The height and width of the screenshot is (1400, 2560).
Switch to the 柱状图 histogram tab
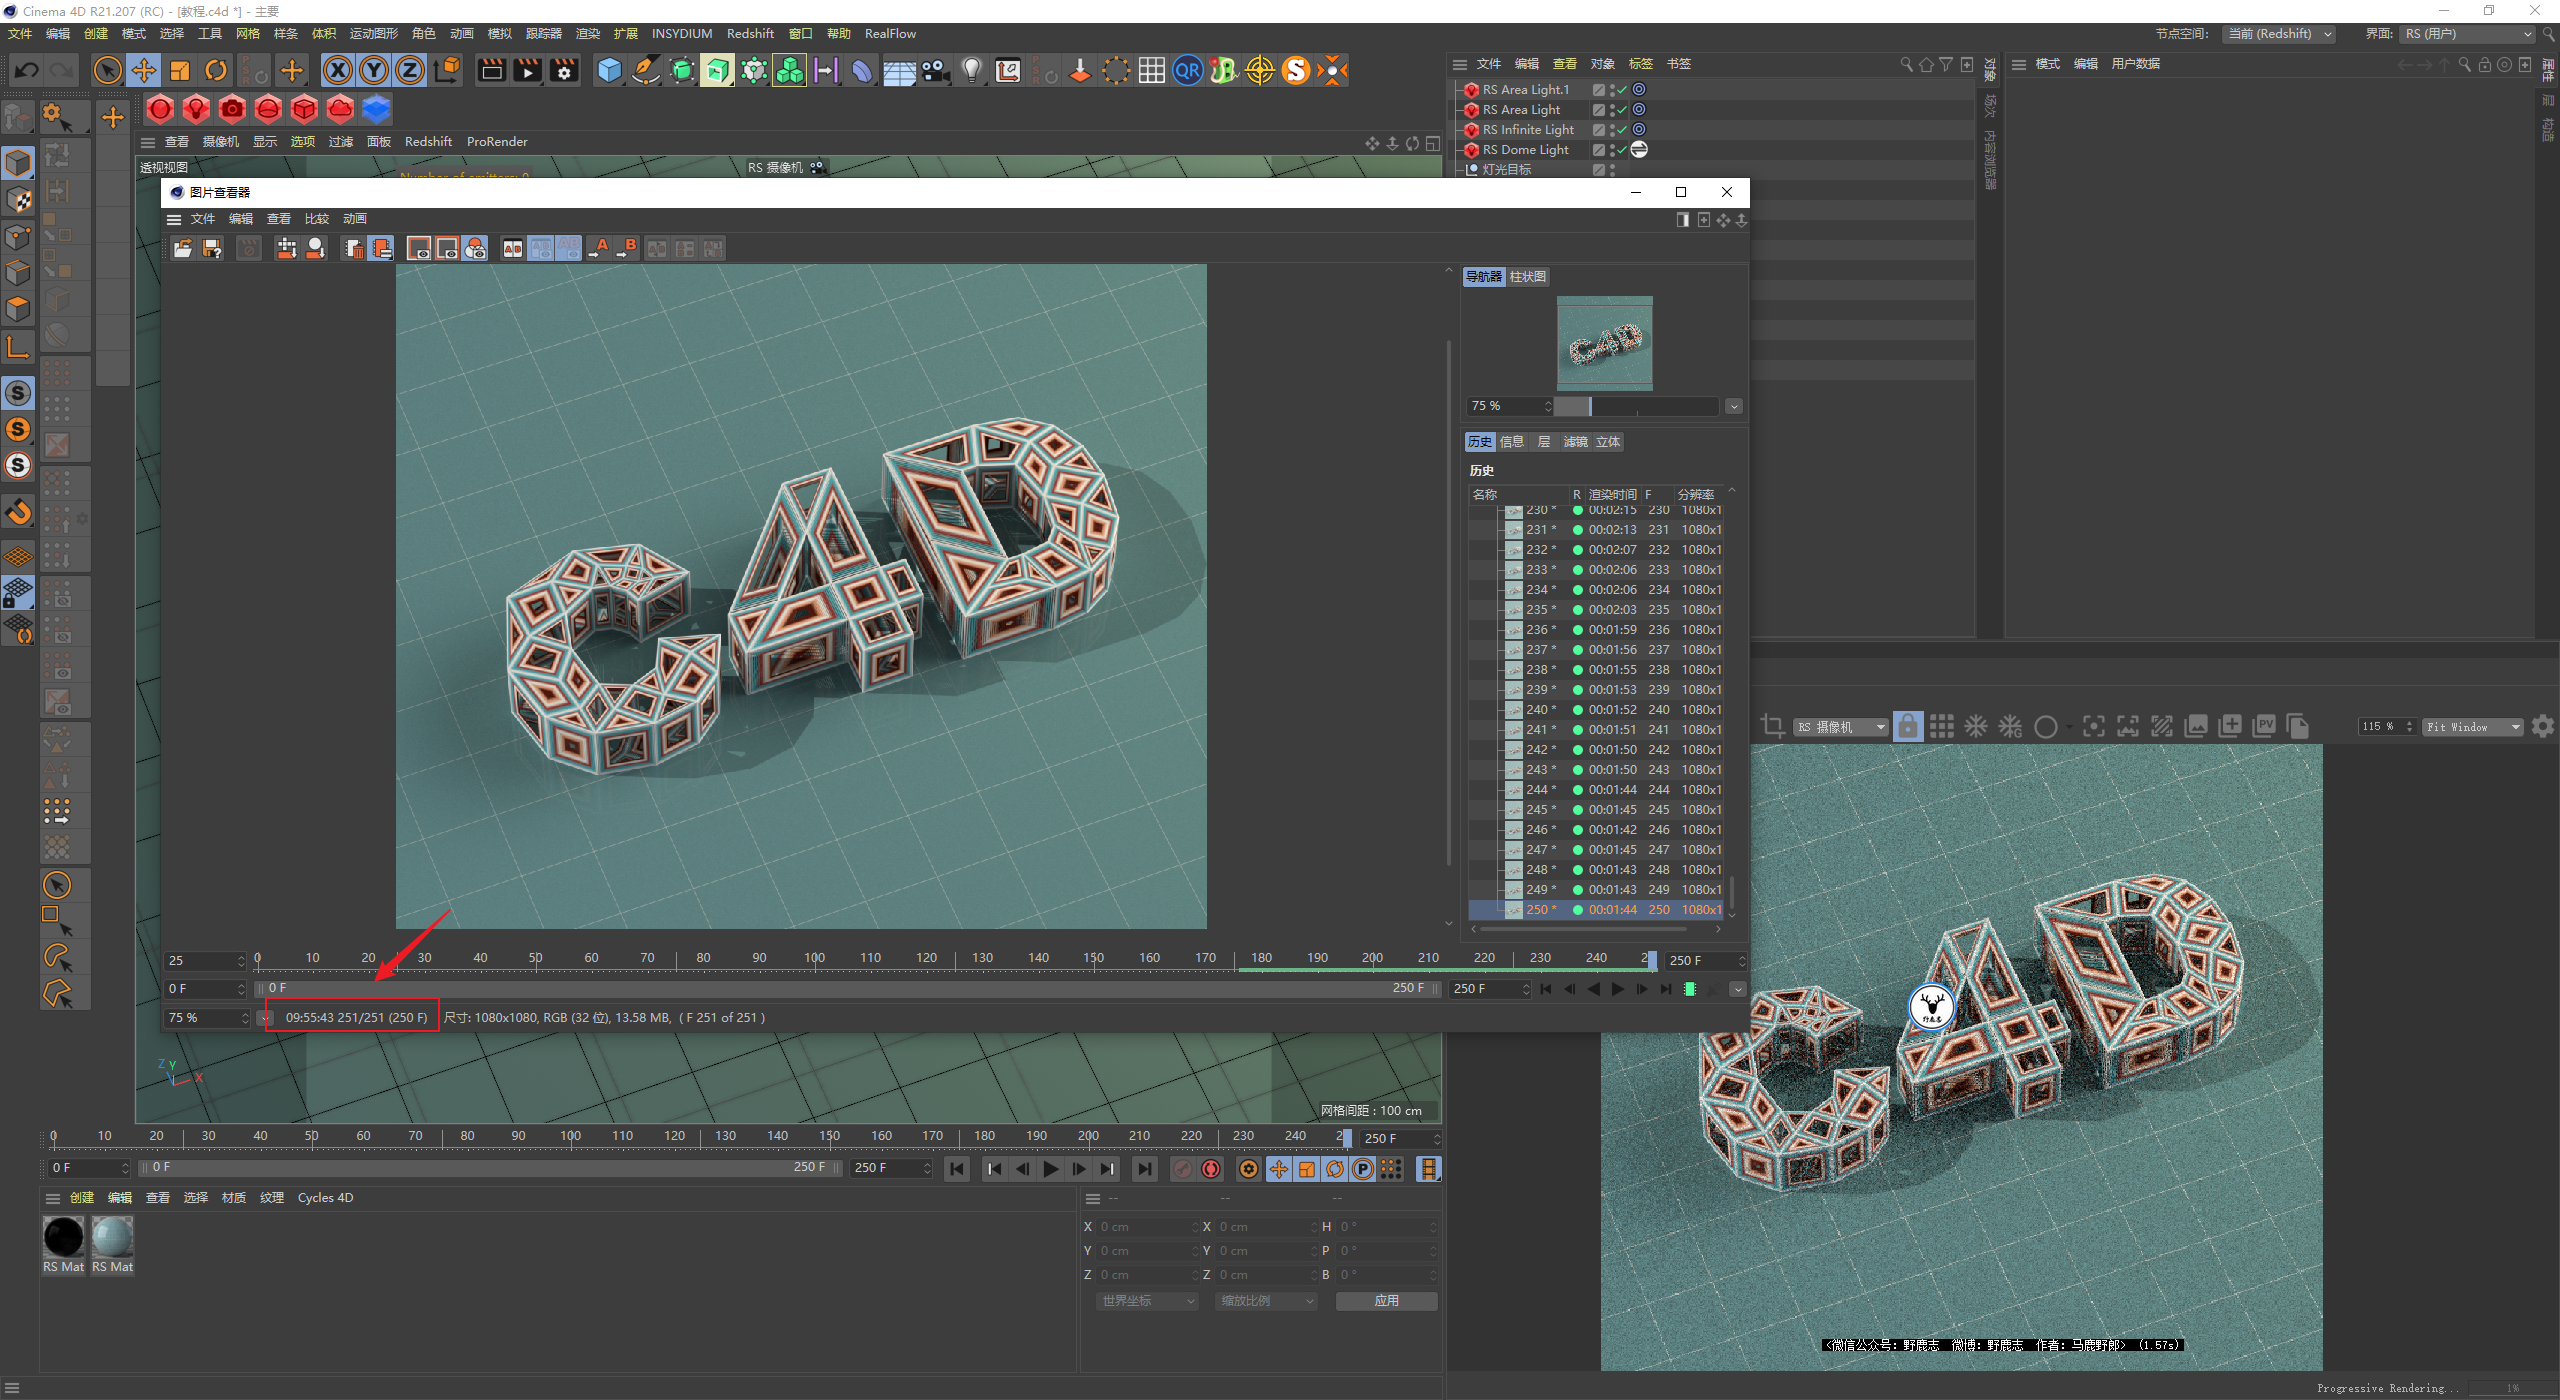pyautogui.click(x=1527, y=277)
